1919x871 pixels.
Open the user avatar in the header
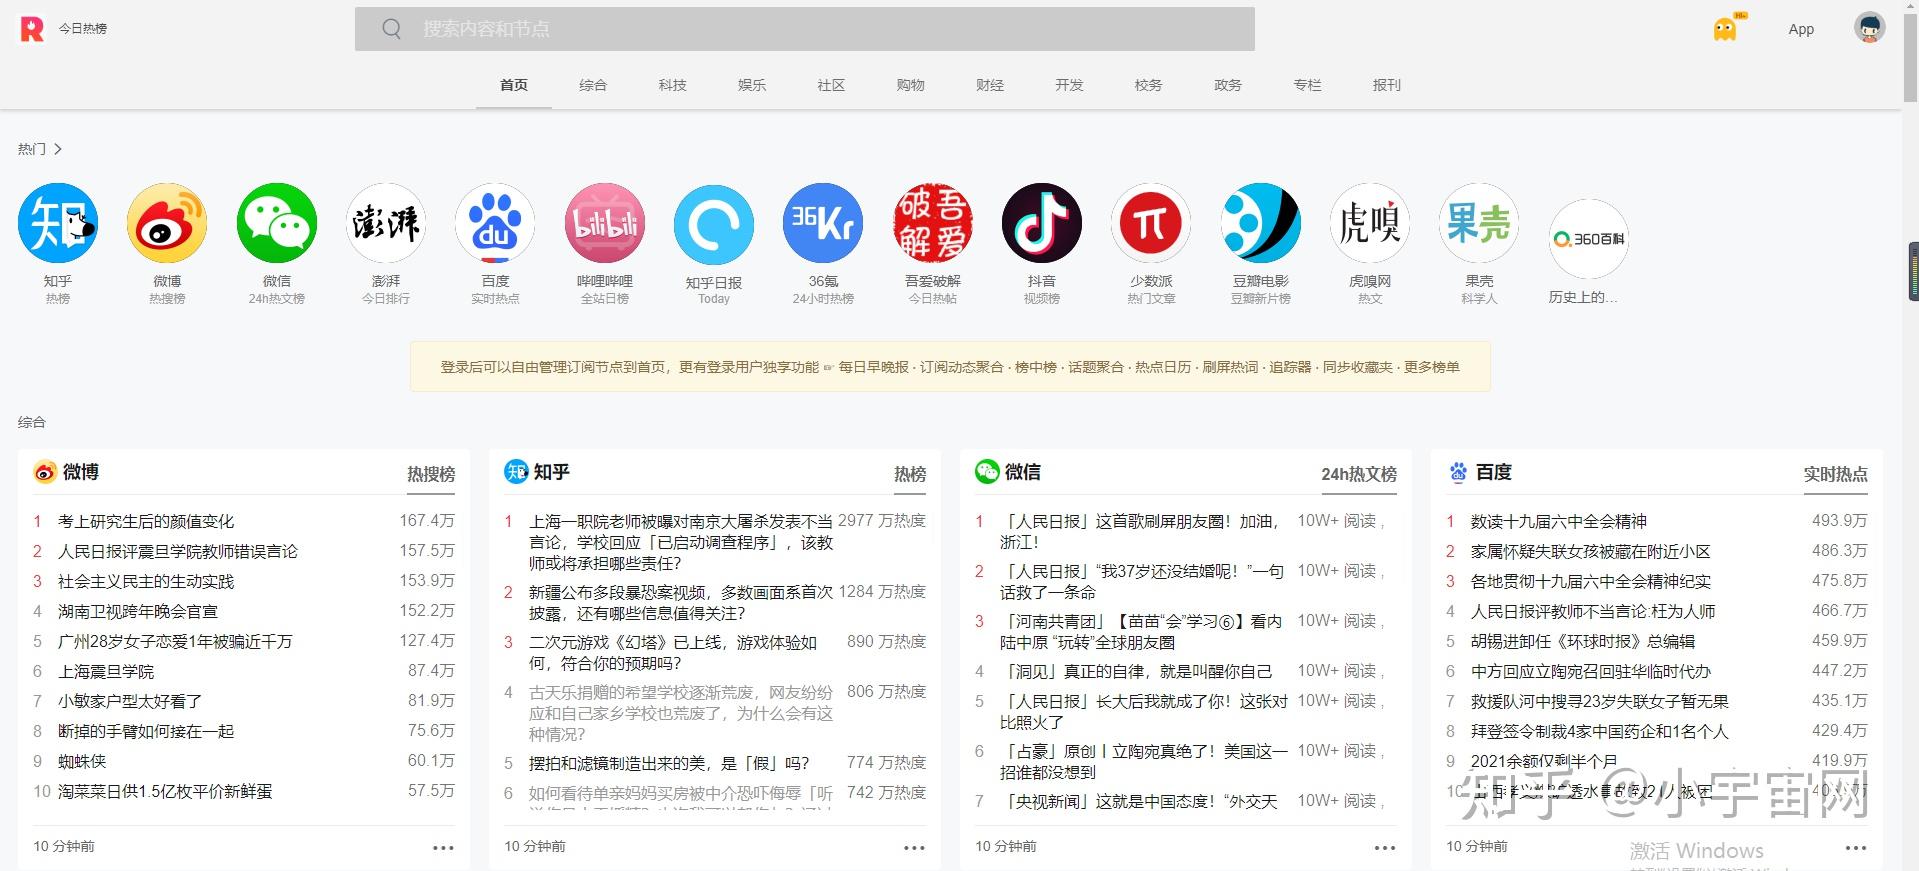[x=1870, y=28]
